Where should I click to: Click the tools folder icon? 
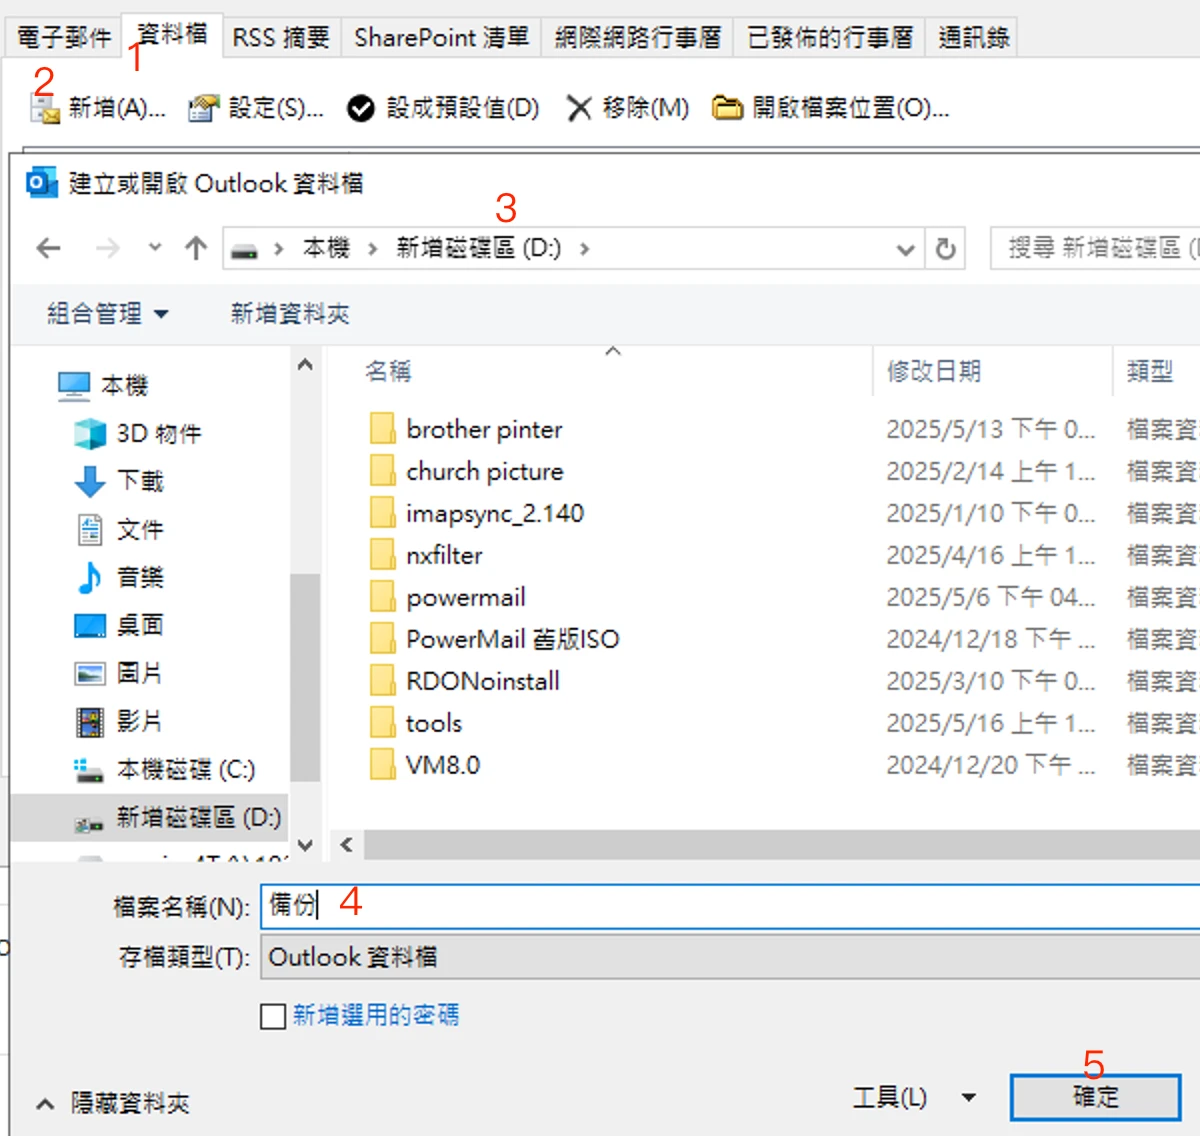point(382,723)
